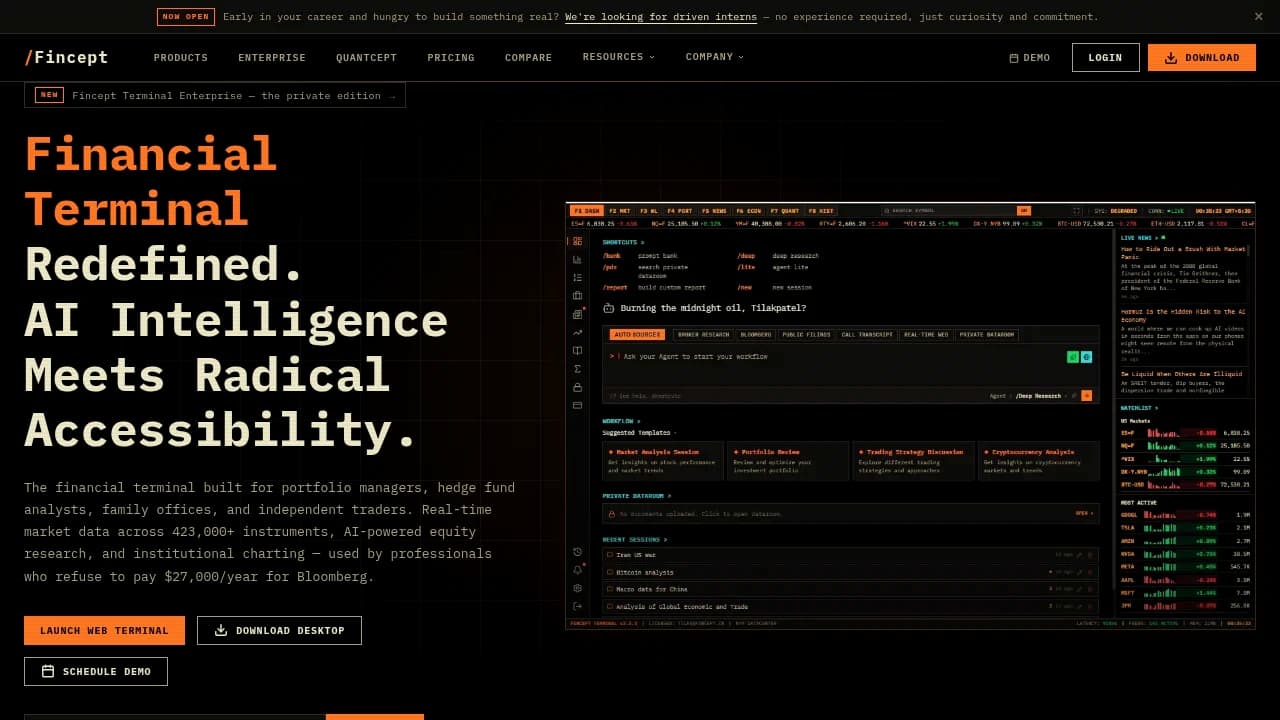
Task: Select the PUBLIC FILINGS source tab
Action: pos(806,334)
